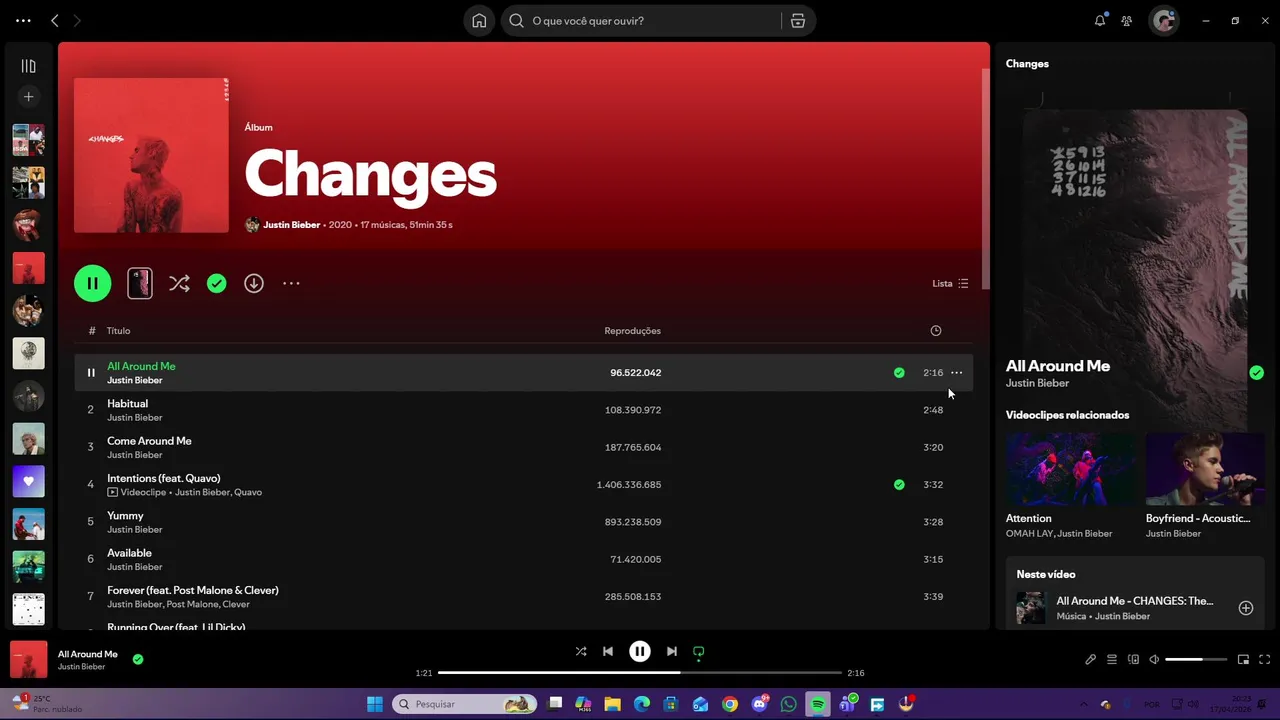Toggle saved checkmark in now-playing bar
The height and width of the screenshot is (720, 1280).
(138, 659)
